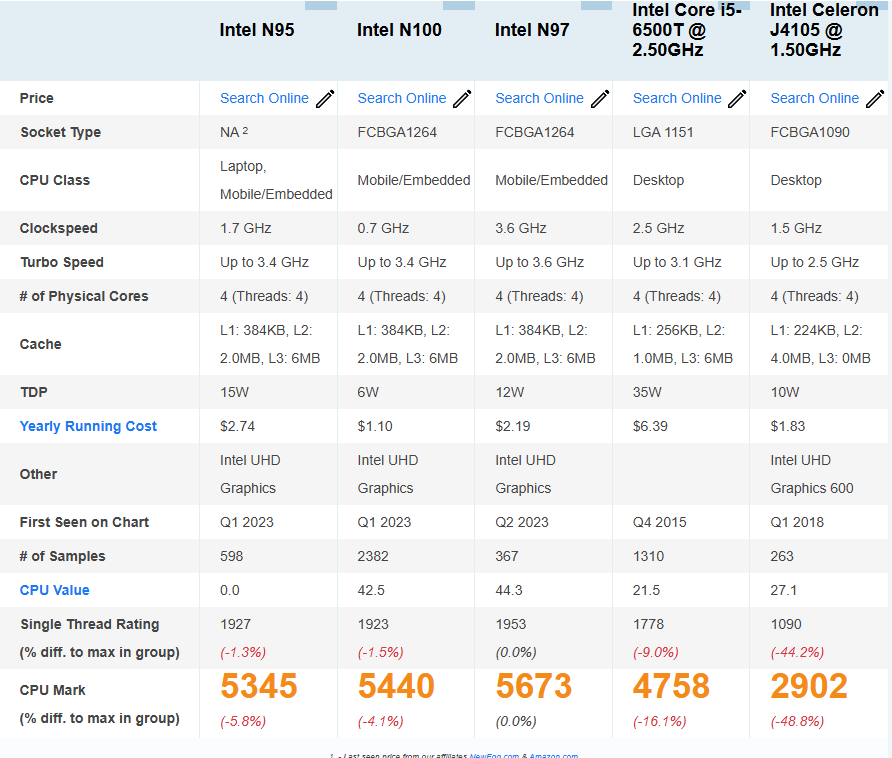The width and height of the screenshot is (892, 758).
Task: Open Search Online link for Intel N97
Action: click(539, 98)
